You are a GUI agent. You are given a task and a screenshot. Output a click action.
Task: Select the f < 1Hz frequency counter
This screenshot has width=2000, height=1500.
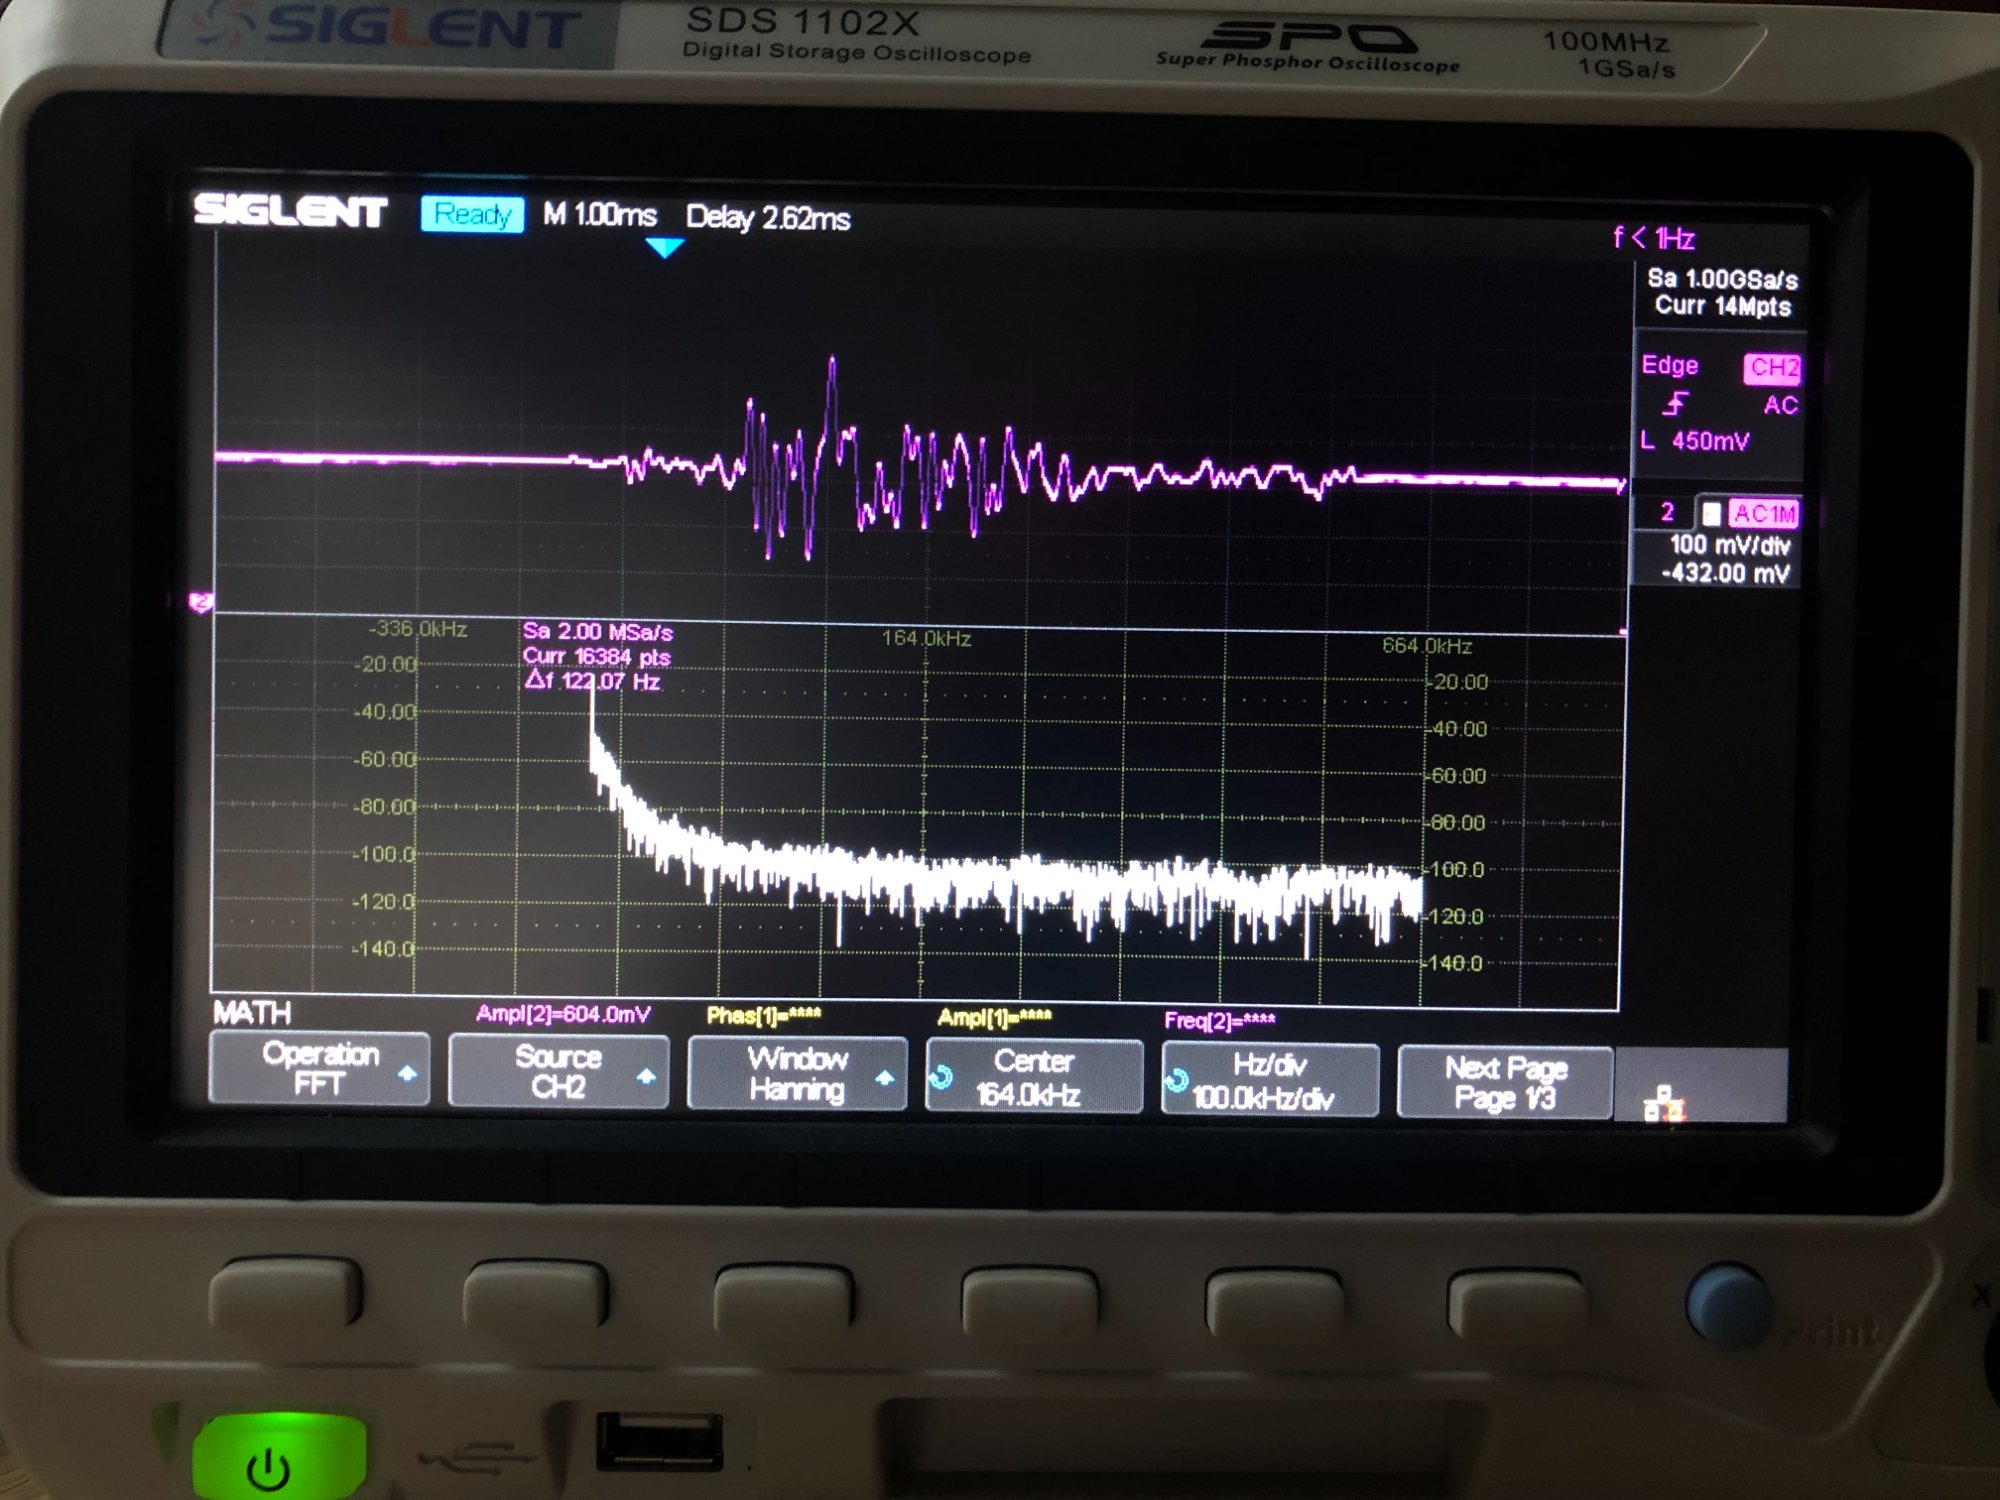click(x=1654, y=238)
